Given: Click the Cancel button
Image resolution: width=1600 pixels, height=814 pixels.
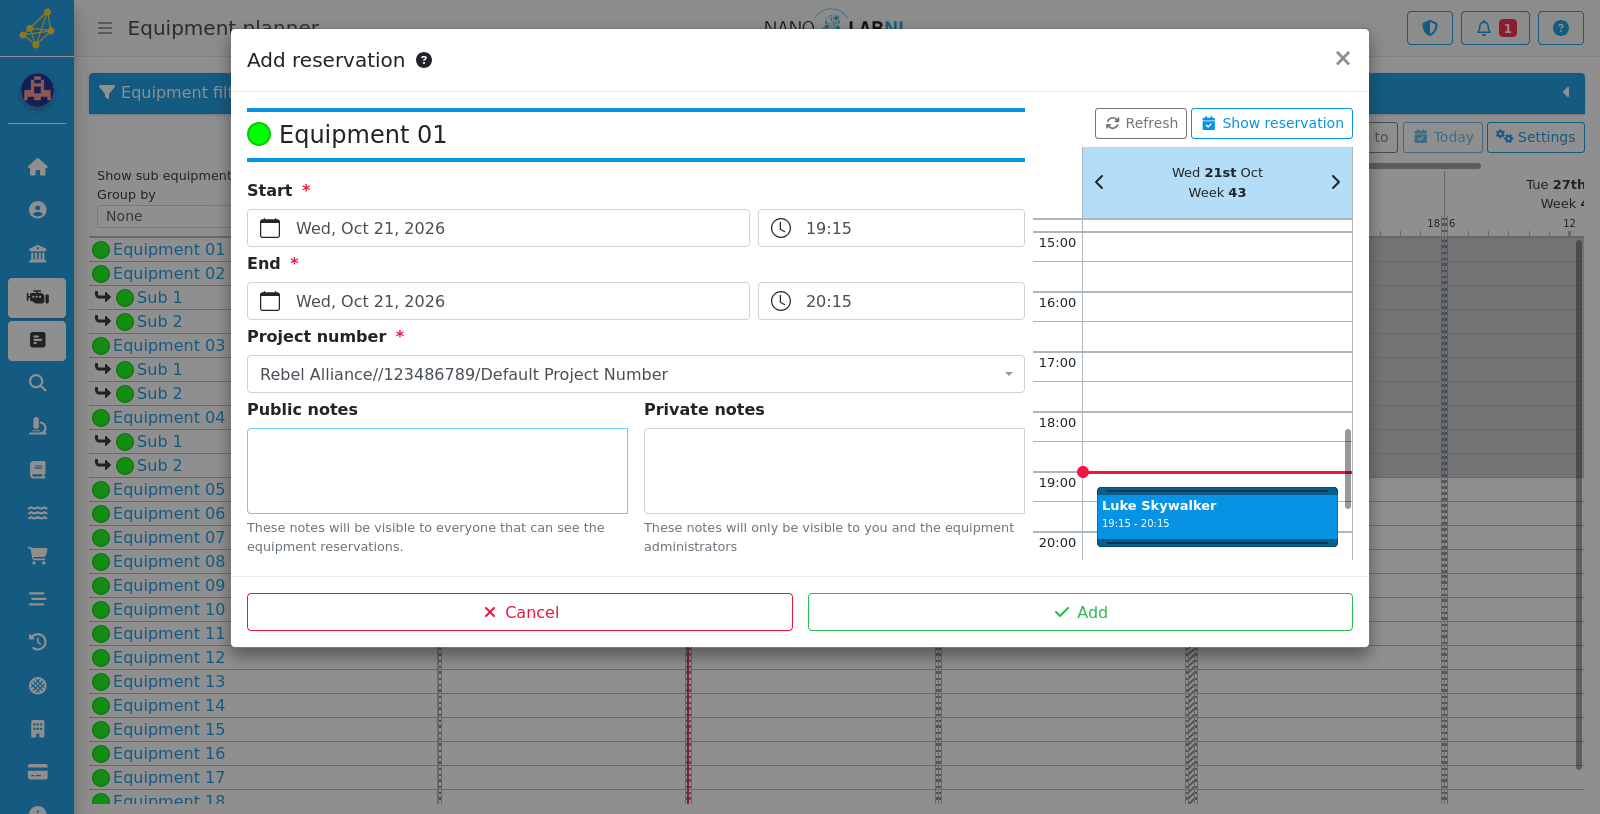Looking at the screenshot, I should pyautogui.click(x=520, y=612).
